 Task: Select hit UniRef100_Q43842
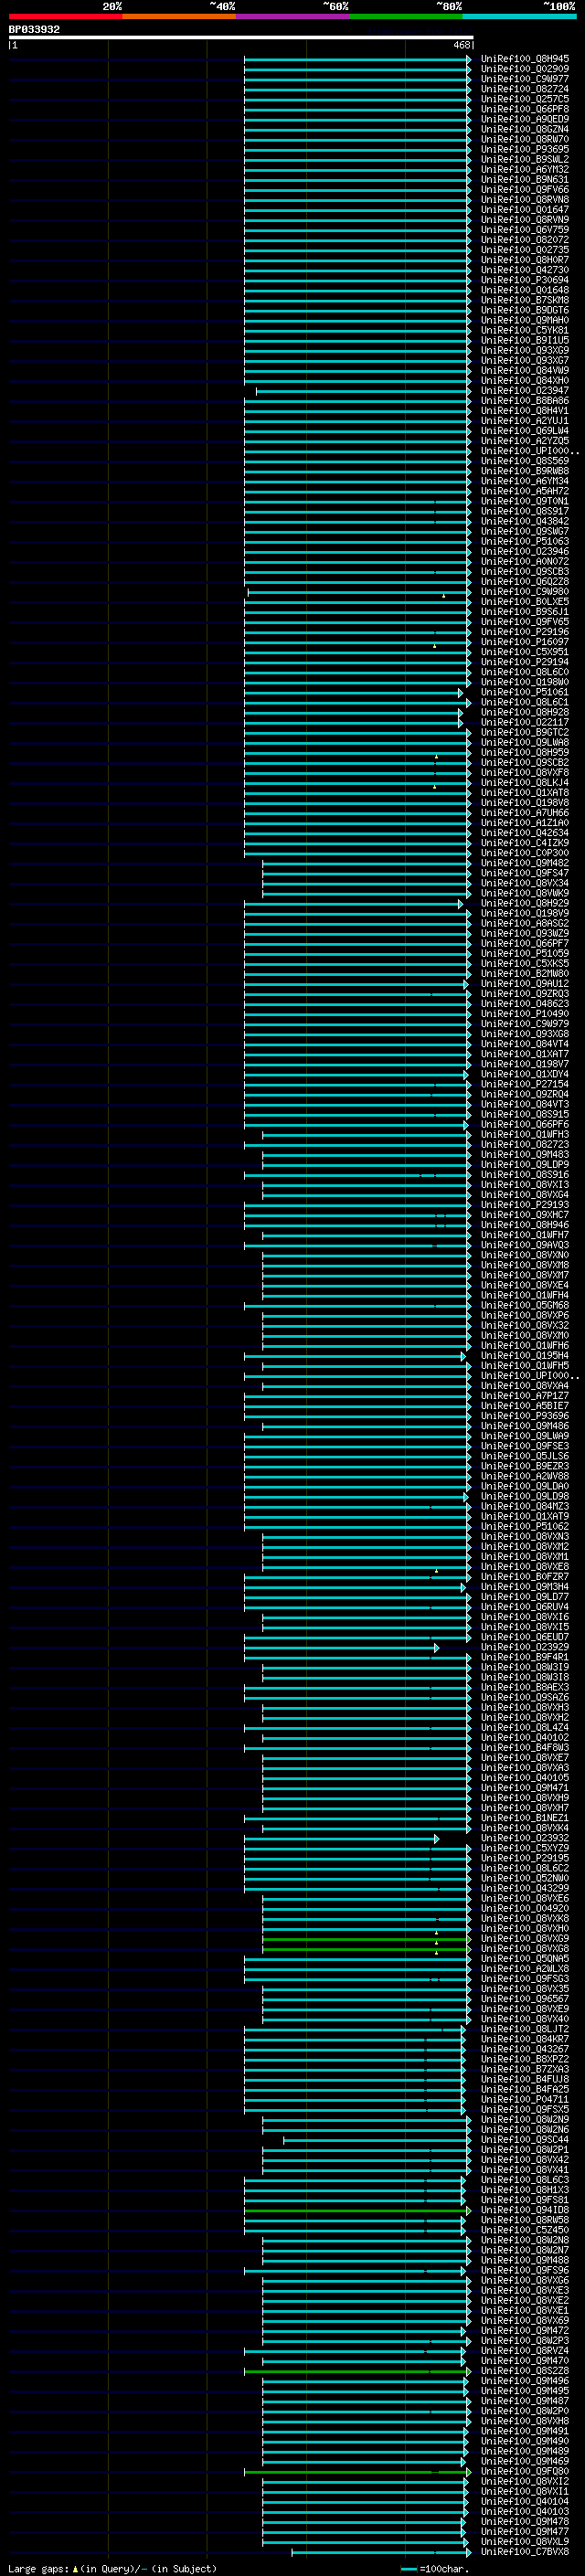(525, 521)
